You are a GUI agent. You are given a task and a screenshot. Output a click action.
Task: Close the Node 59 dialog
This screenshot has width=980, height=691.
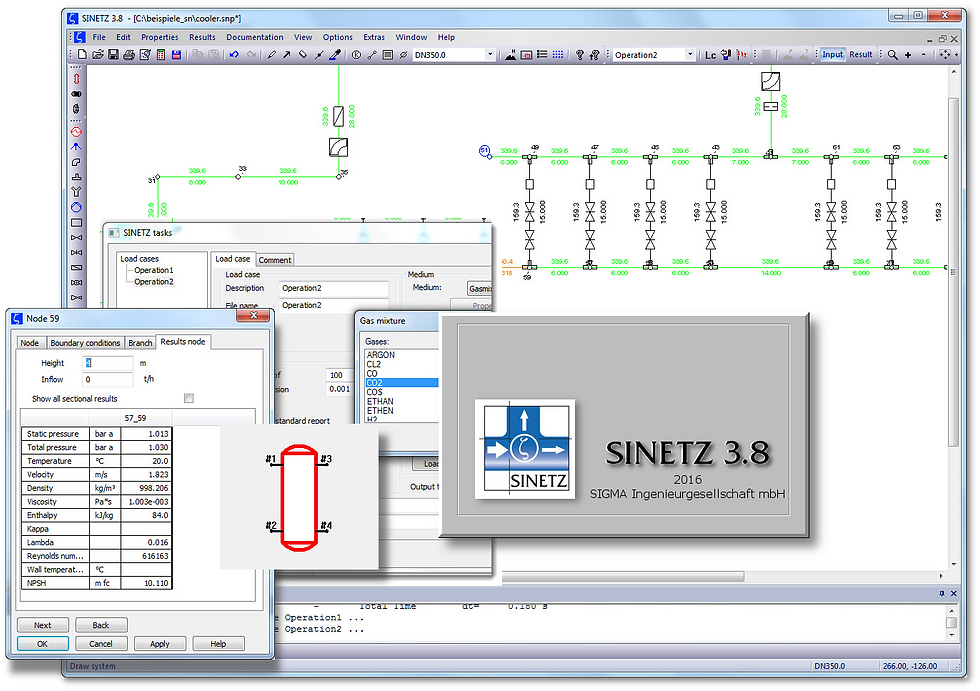[x=254, y=316]
